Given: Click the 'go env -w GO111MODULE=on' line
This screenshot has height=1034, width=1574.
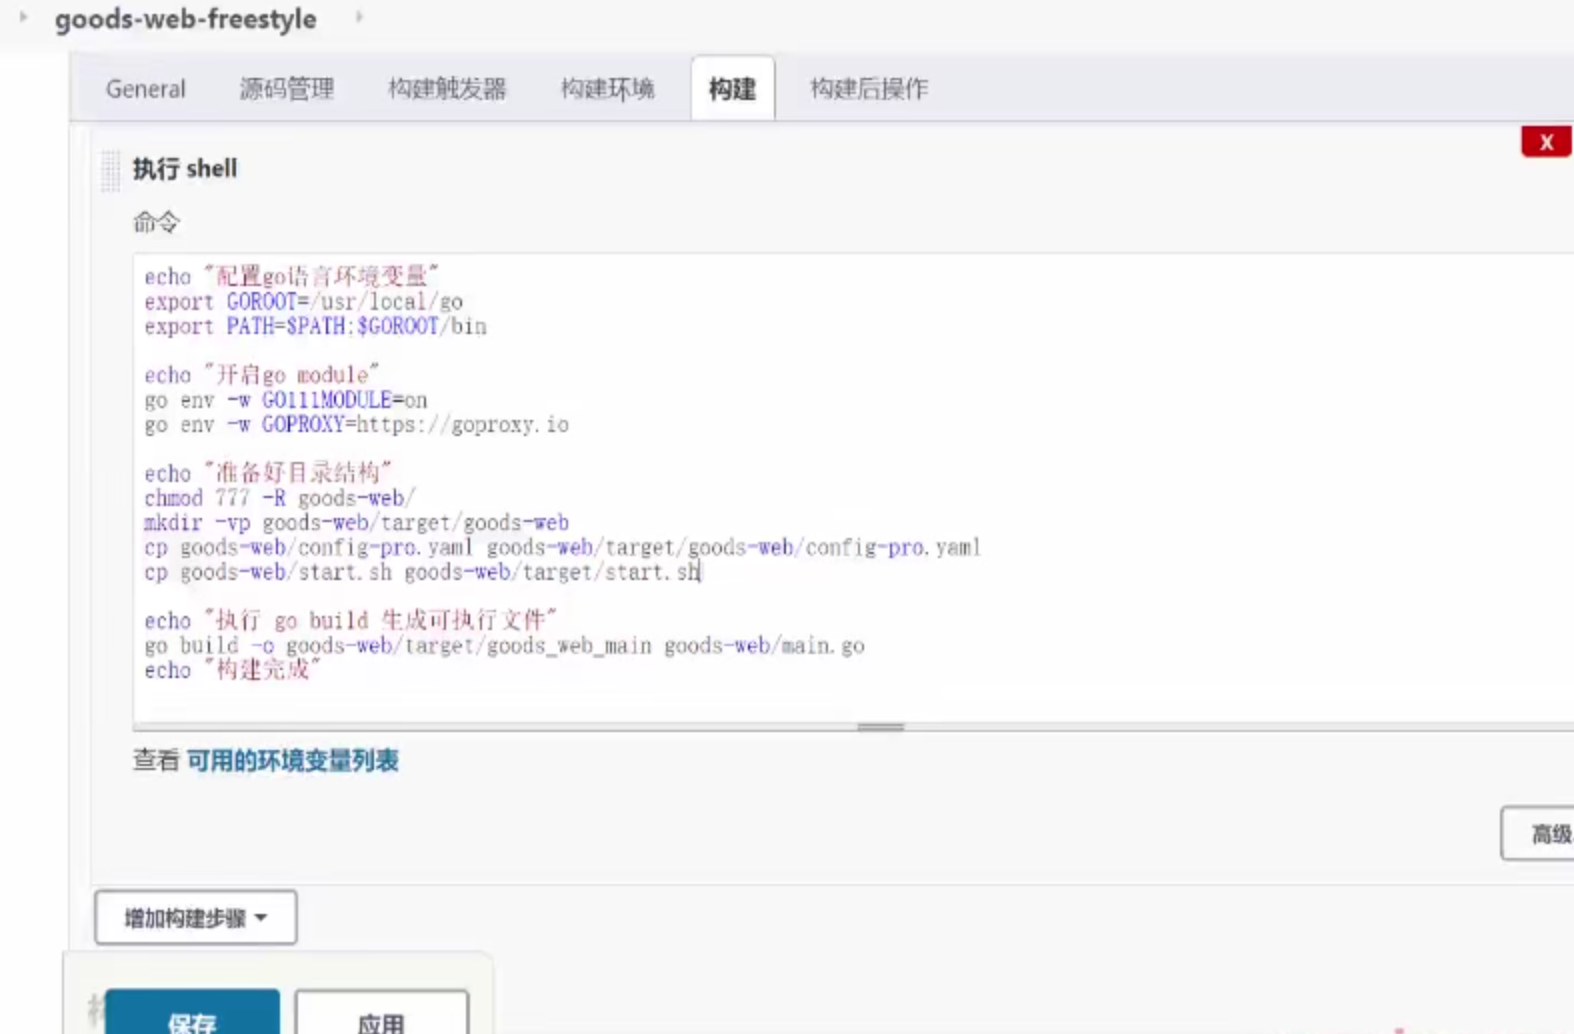Looking at the screenshot, I should (286, 400).
